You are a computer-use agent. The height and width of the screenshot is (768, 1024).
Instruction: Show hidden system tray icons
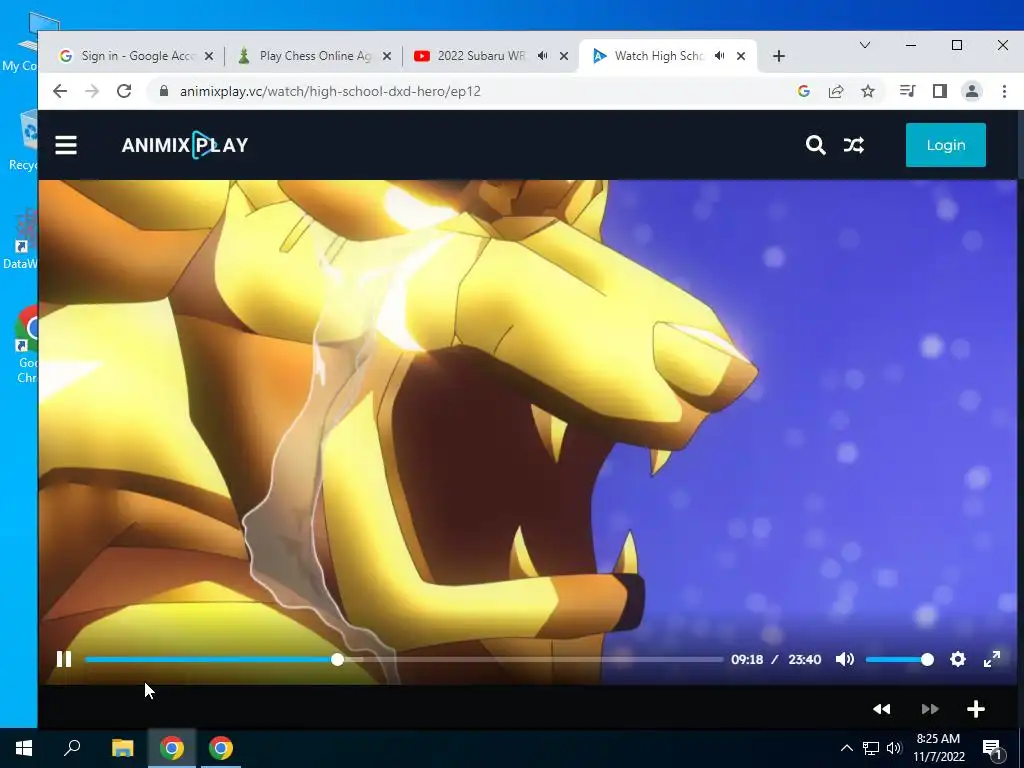(846, 748)
